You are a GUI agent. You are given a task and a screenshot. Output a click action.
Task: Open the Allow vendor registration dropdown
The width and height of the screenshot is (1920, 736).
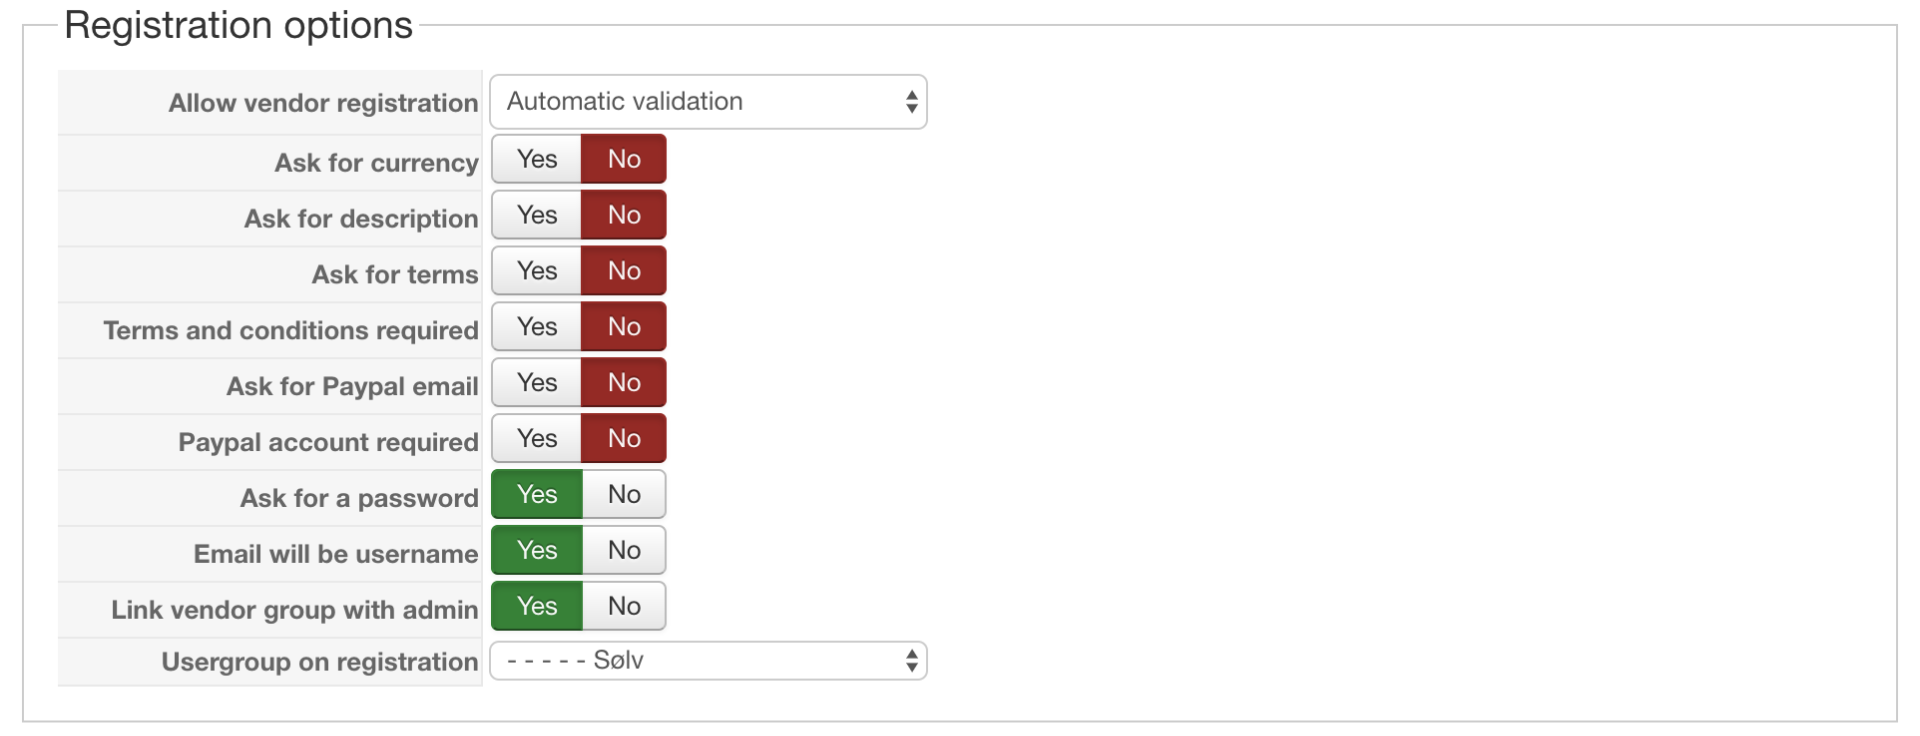(x=708, y=102)
